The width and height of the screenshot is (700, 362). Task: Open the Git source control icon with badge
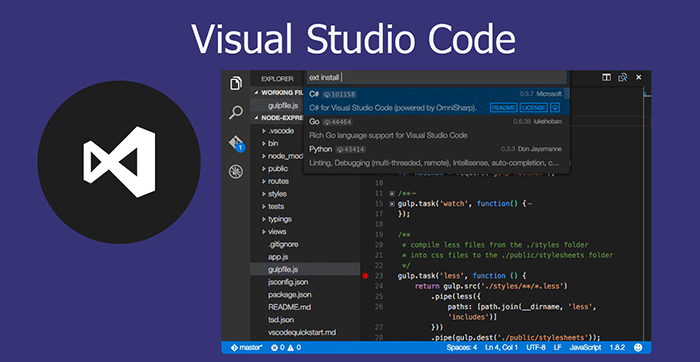point(236,143)
